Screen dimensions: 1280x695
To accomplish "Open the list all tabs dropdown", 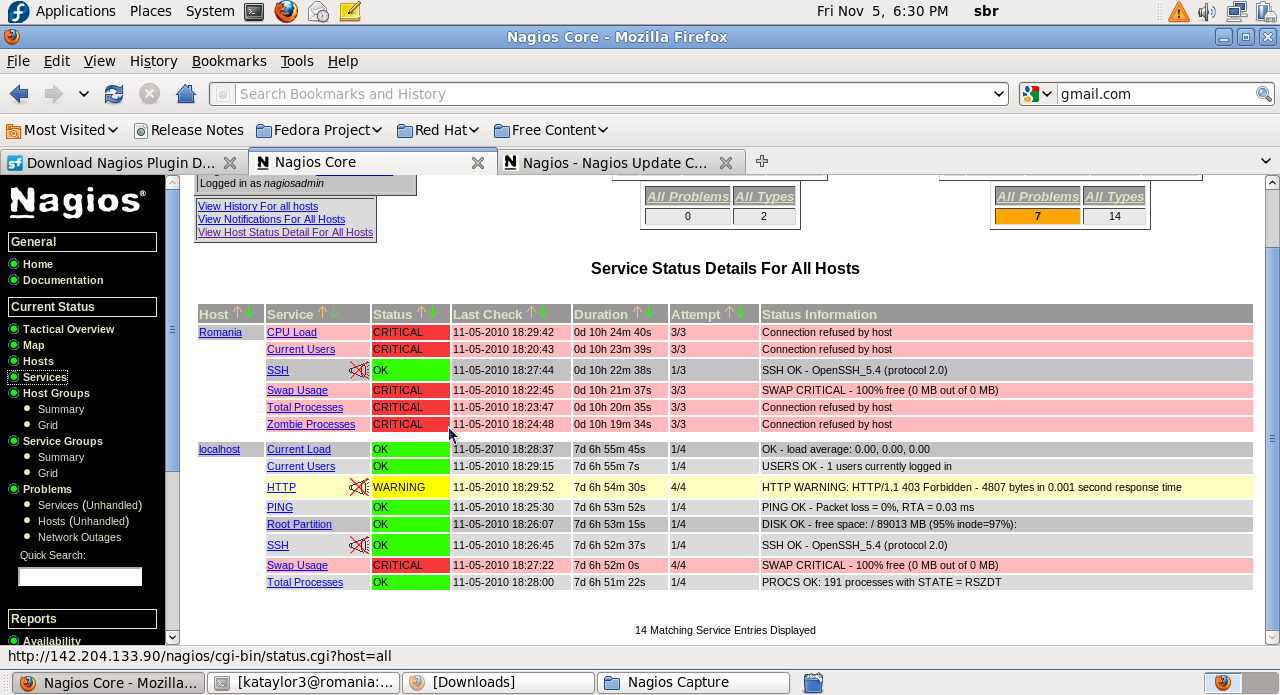I will click(x=1265, y=161).
